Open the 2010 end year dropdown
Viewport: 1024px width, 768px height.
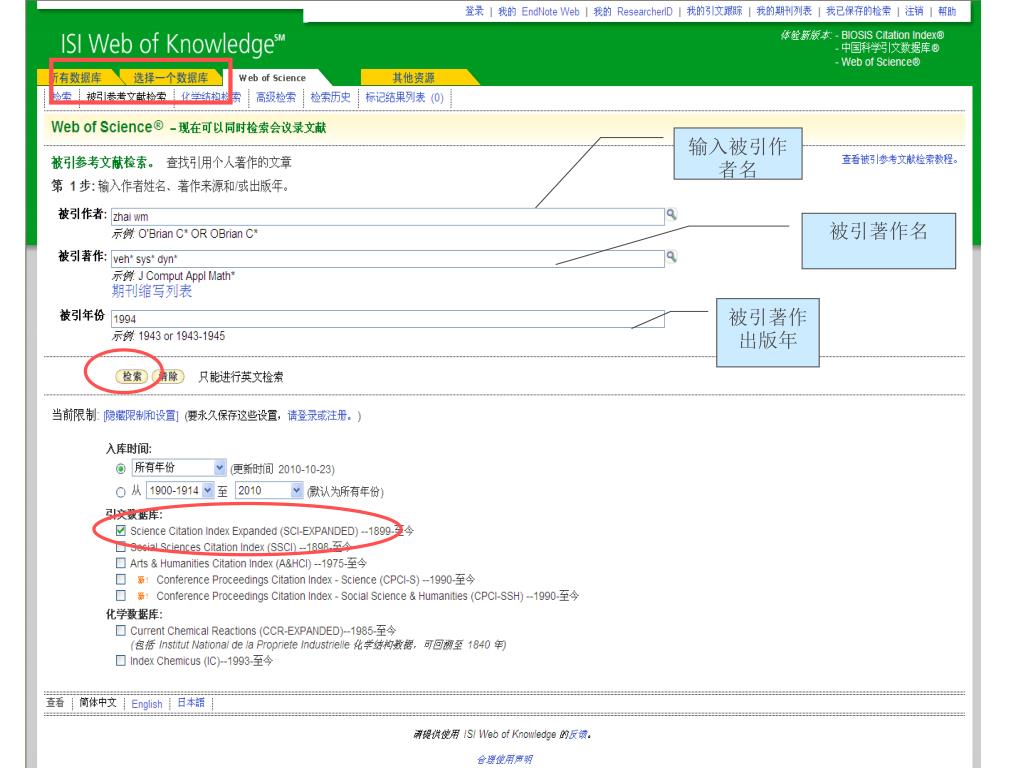(x=269, y=490)
